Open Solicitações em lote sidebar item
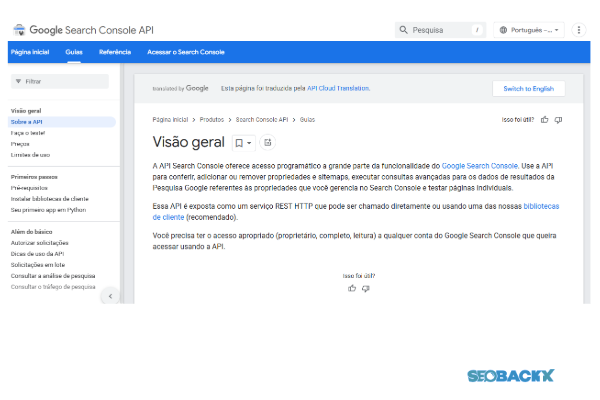 (38, 265)
